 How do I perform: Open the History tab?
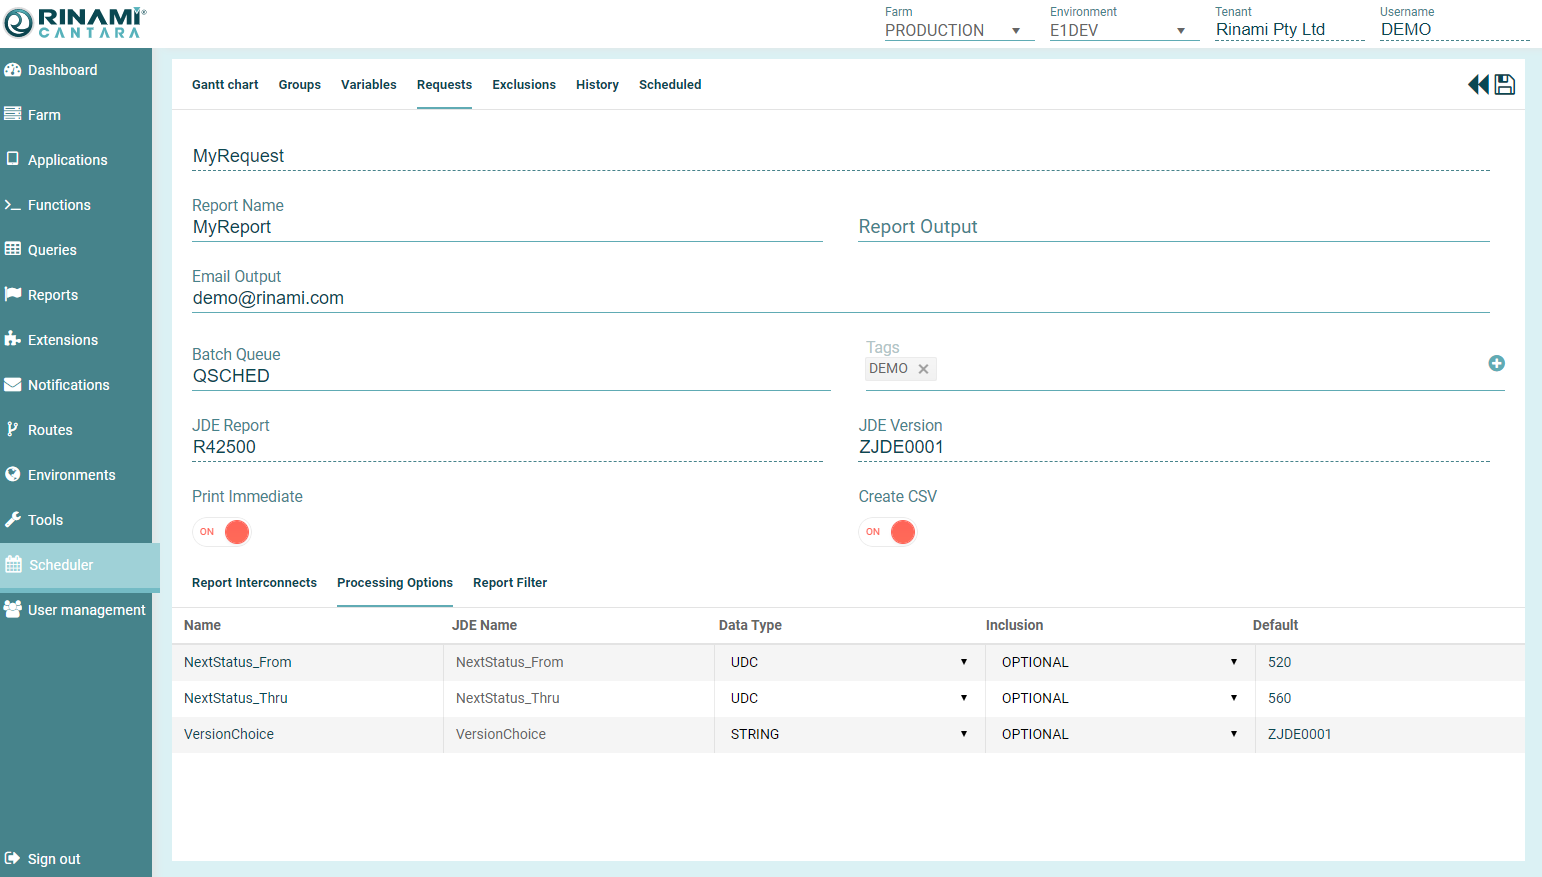(x=597, y=85)
